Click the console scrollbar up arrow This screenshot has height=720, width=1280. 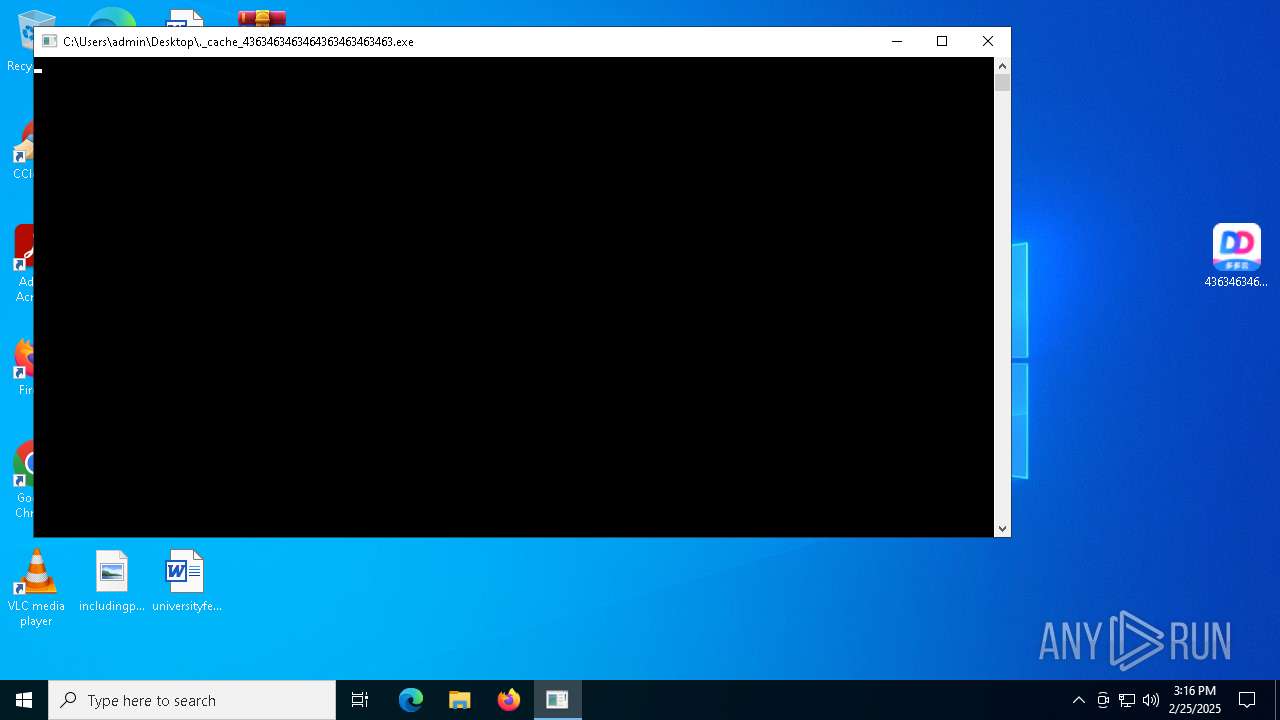pos(1002,66)
